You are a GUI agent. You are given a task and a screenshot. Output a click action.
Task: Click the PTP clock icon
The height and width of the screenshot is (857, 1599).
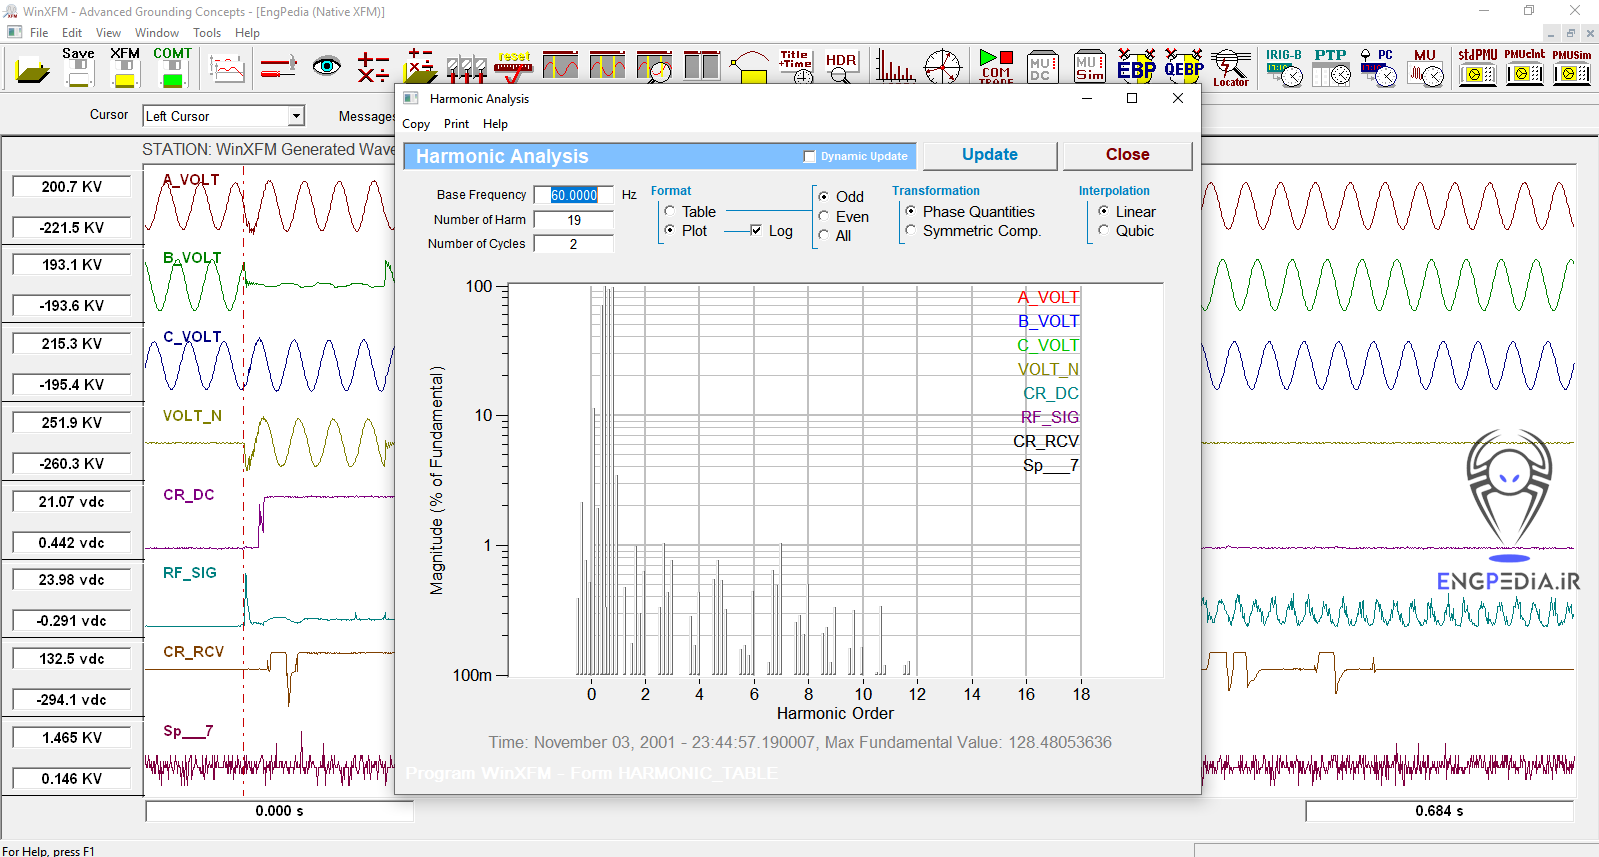1331,67
